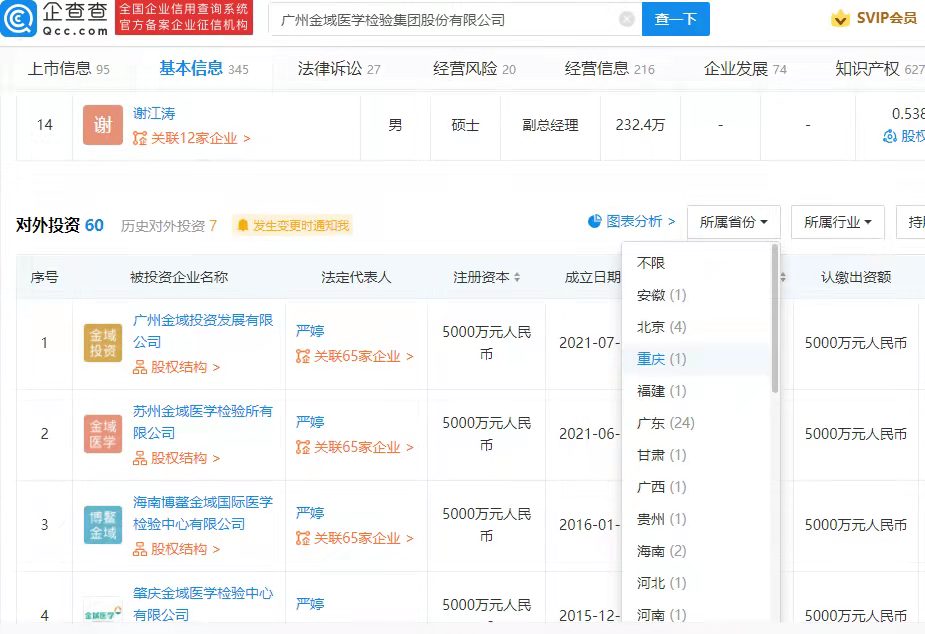The height and width of the screenshot is (634, 925).
Task: Open 肇庆金域医学检验中心有限公司 link
Action: [x=203, y=603]
